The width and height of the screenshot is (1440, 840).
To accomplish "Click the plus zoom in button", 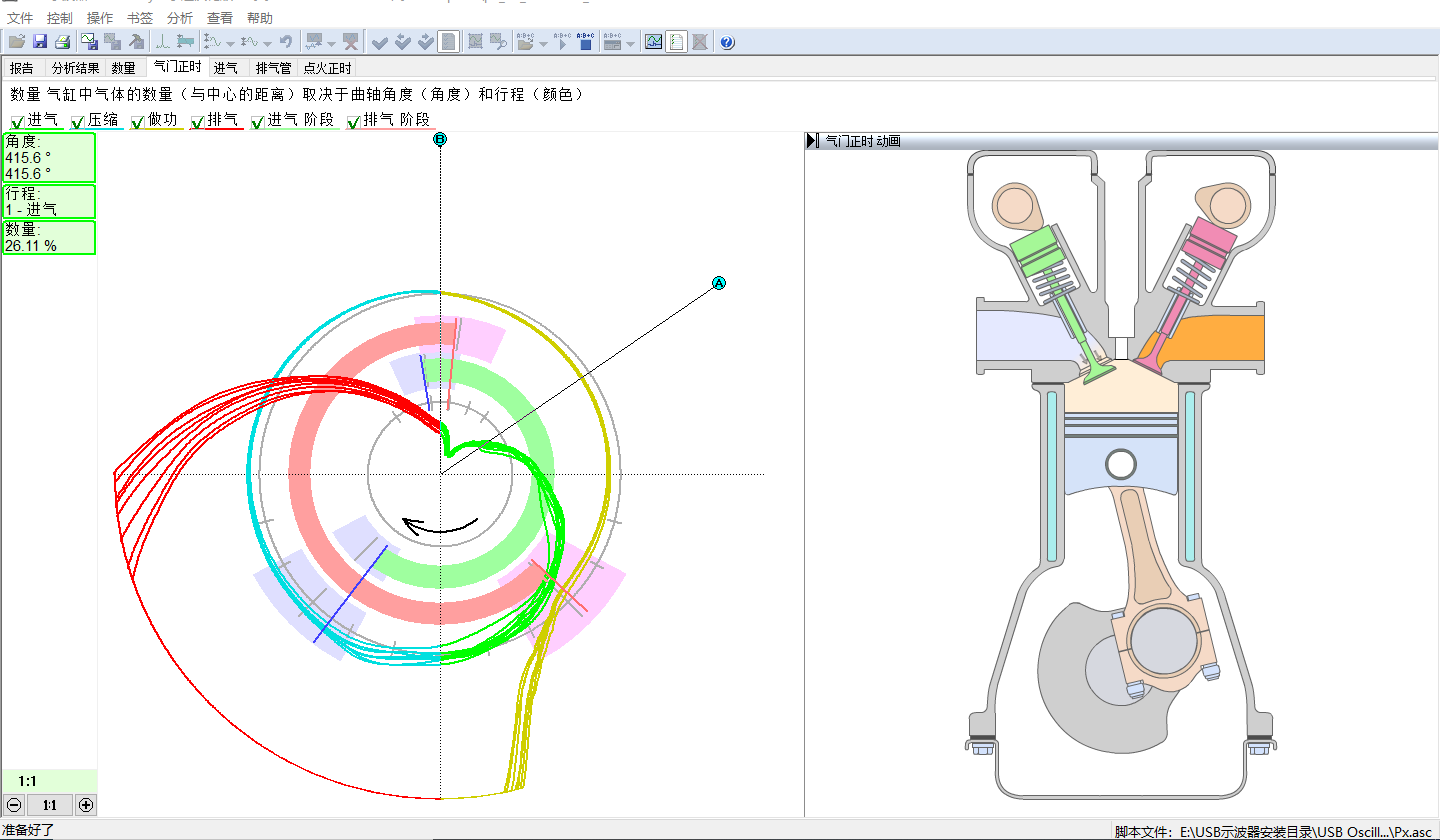I will [x=86, y=805].
